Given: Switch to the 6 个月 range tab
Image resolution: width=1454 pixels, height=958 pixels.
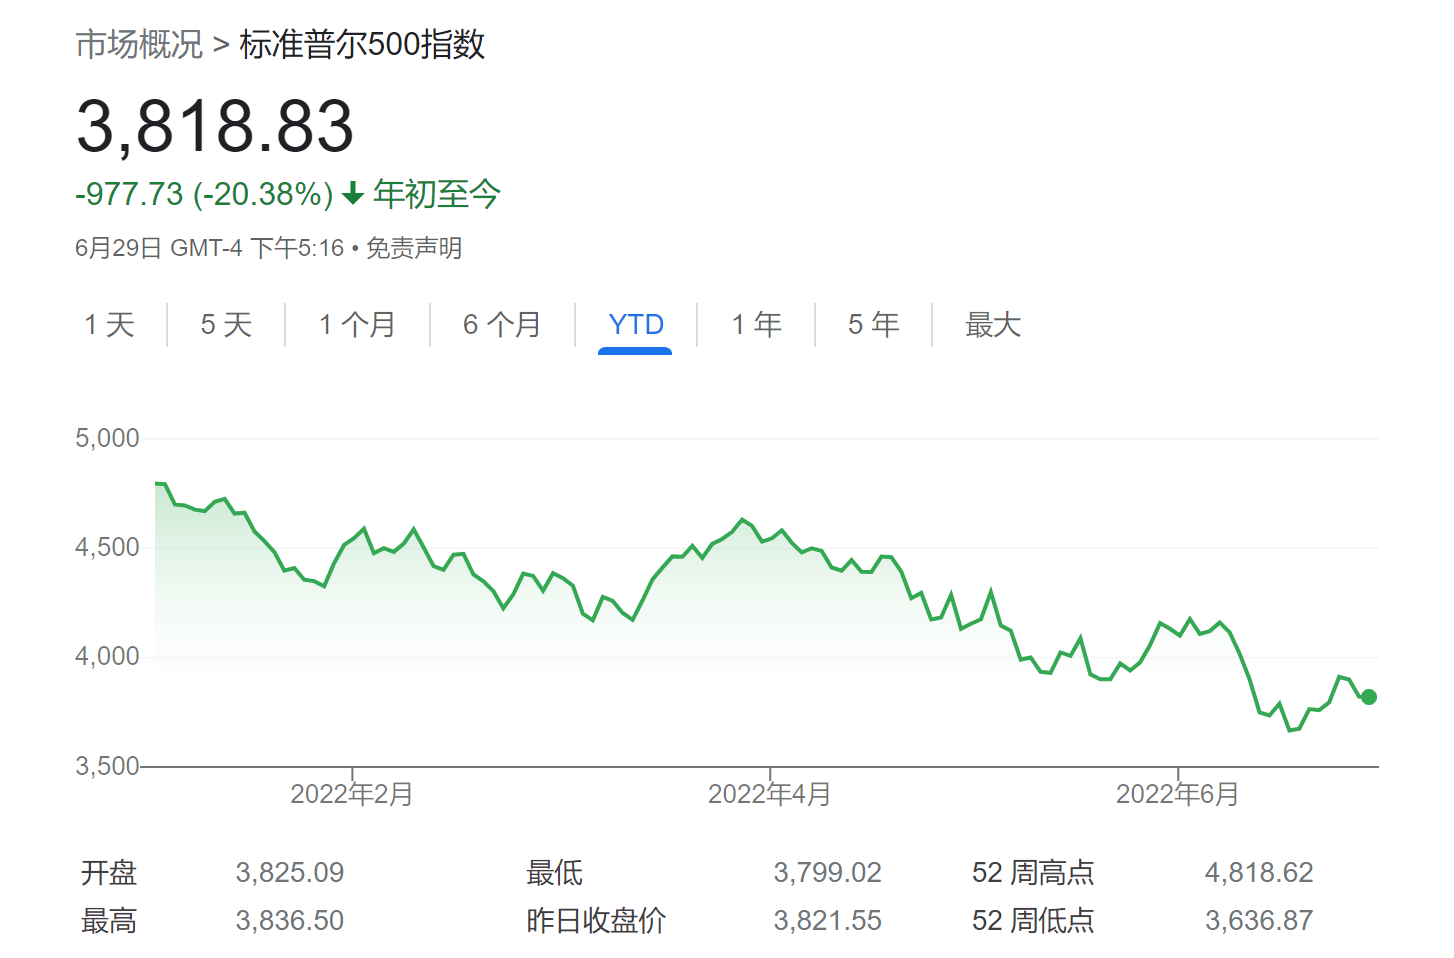Looking at the screenshot, I should [502, 325].
